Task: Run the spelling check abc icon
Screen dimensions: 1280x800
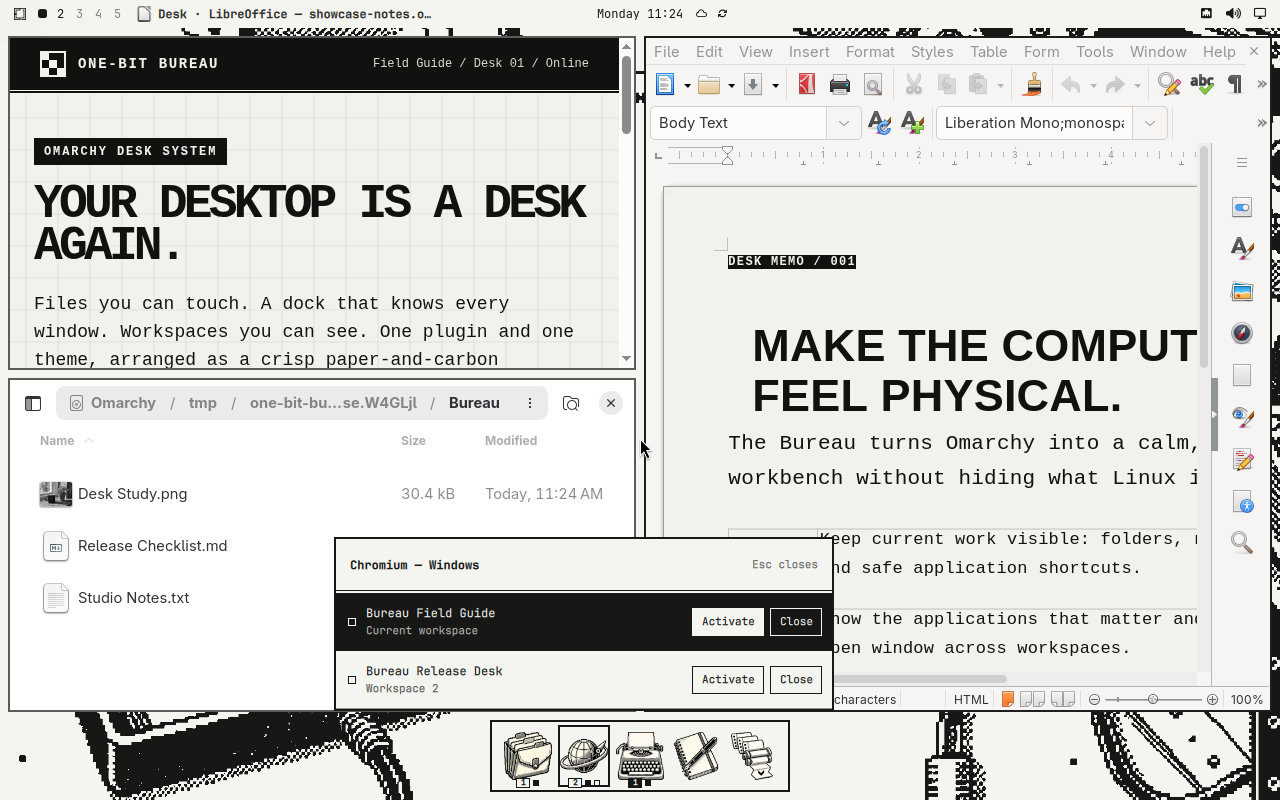Action: coord(1201,85)
